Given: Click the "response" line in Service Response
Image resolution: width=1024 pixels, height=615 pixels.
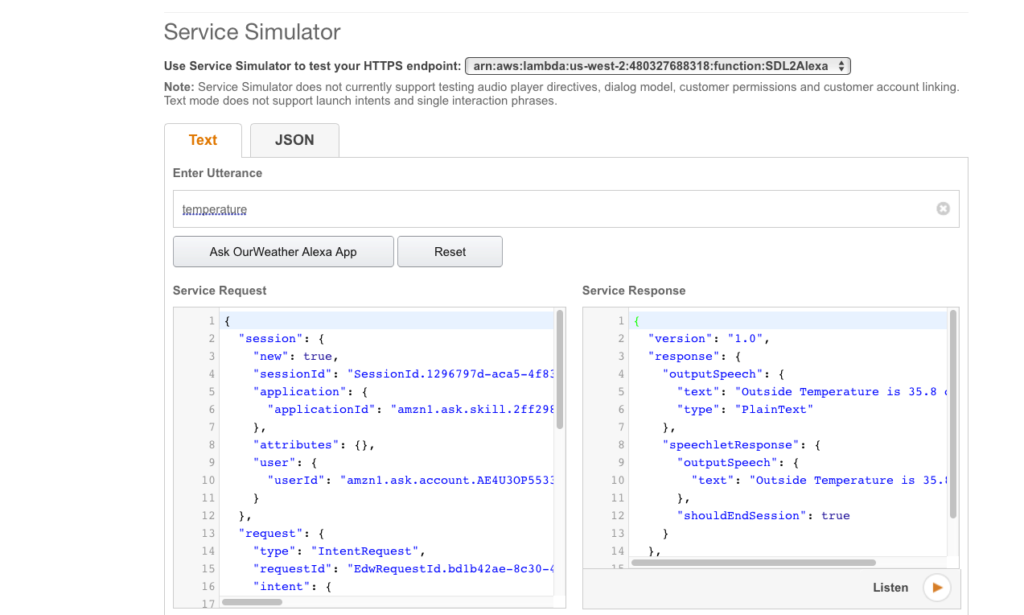Looking at the screenshot, I should [694, 356].
